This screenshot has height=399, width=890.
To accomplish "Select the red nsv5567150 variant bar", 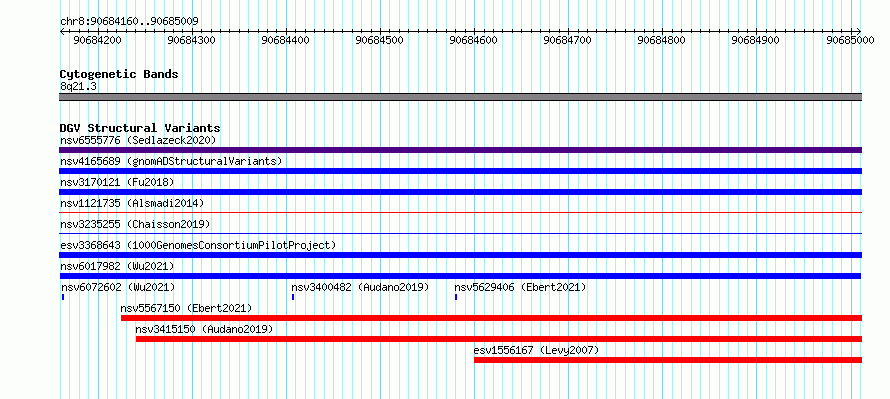I will (492, 318).
